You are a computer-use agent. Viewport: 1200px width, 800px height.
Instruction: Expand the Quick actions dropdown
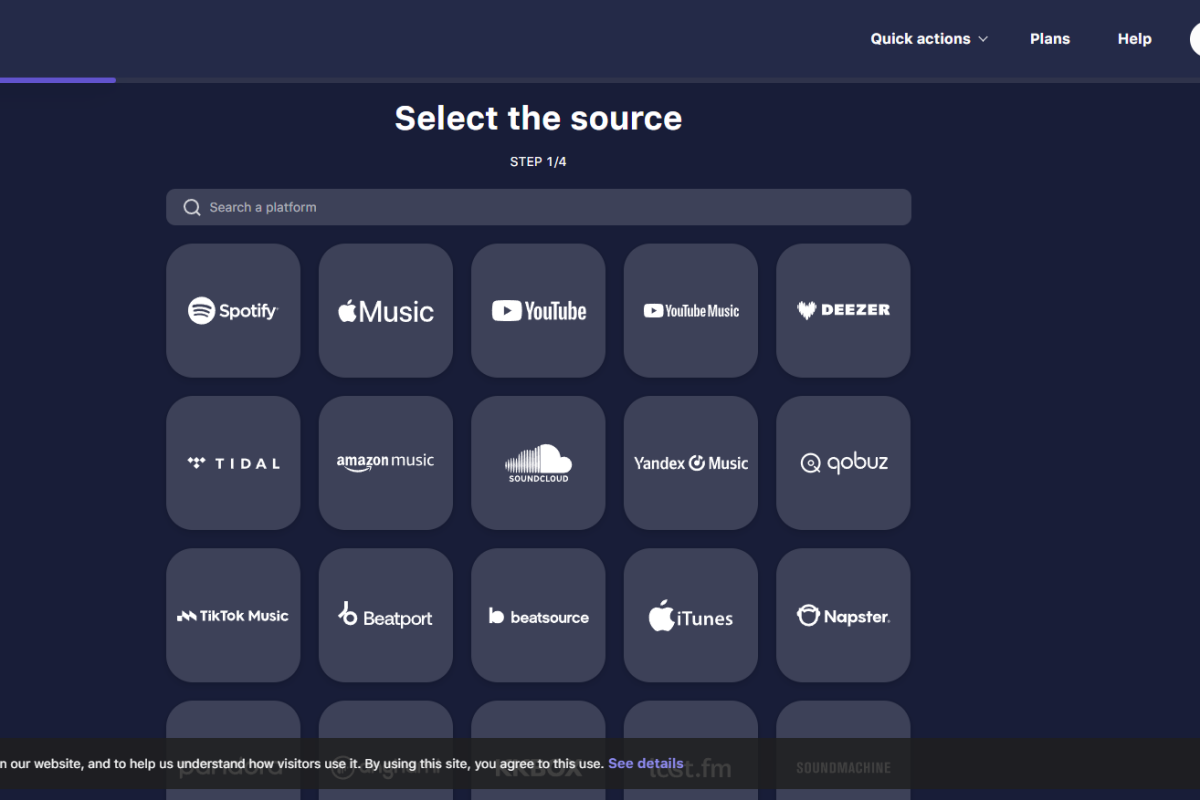click(x=928, y=39)
